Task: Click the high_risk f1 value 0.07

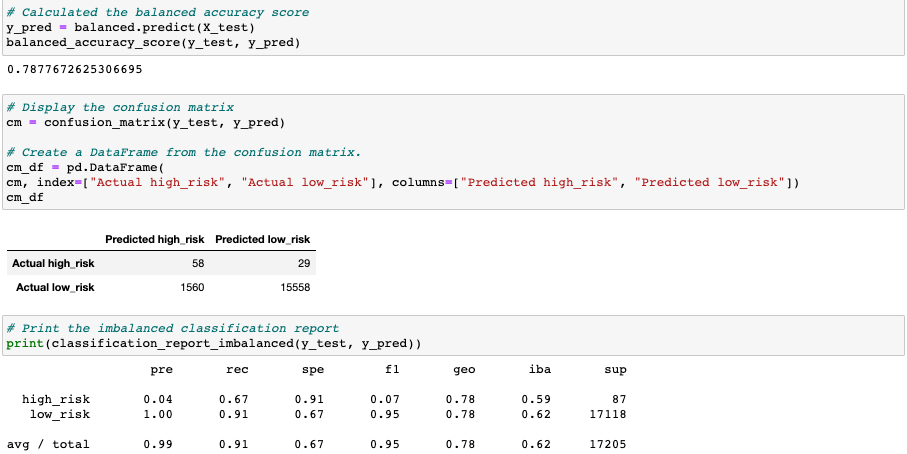Action: 385,400
